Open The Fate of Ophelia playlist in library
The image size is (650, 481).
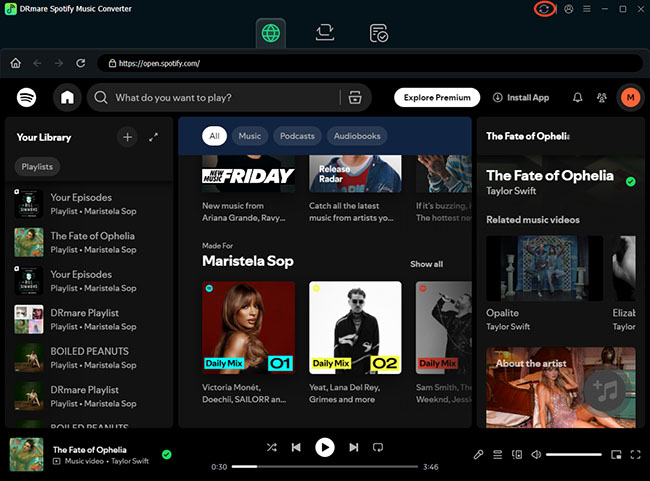coord(89,242)
